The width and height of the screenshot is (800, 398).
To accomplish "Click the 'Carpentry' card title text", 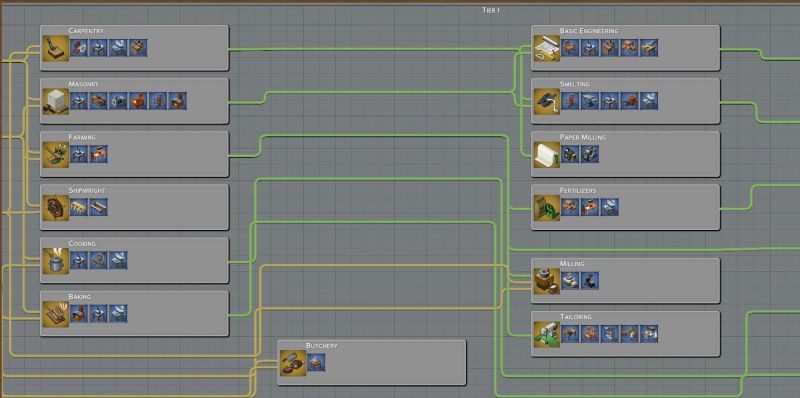I will tap(86, 31).
